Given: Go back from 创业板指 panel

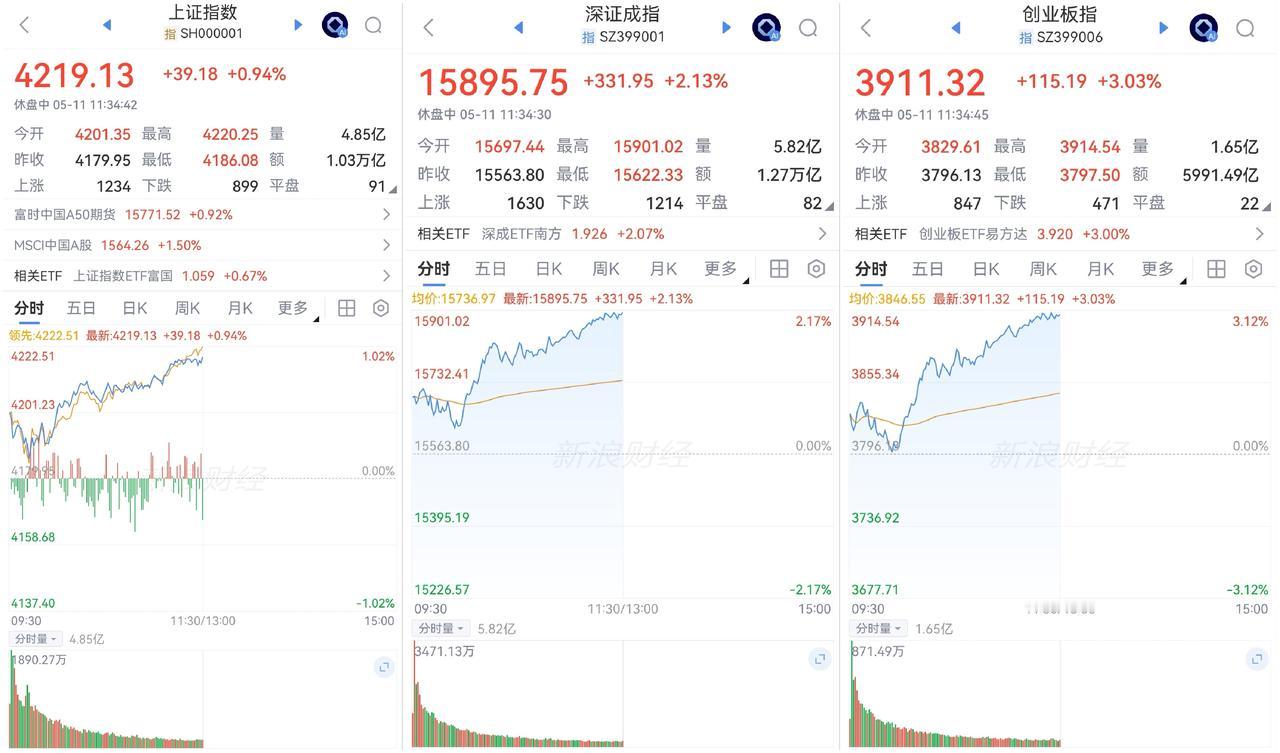Looking at the screenshot, I should [x=866, y=28].
